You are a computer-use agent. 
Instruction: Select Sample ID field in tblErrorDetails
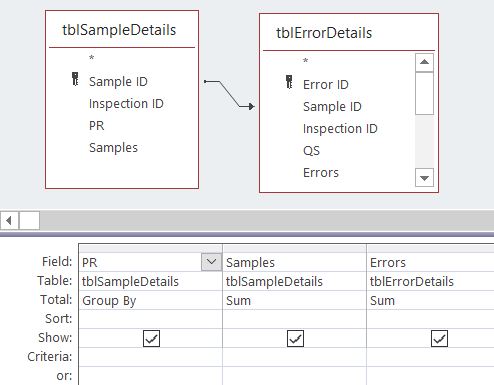click(x=332, y=107)
